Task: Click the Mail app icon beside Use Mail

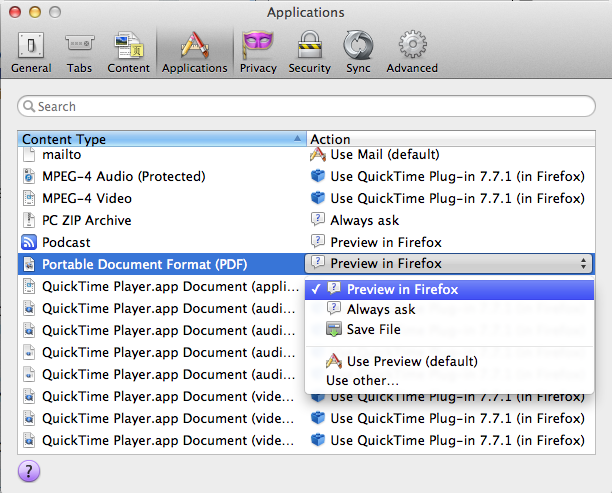Action: tap(318, 155)
